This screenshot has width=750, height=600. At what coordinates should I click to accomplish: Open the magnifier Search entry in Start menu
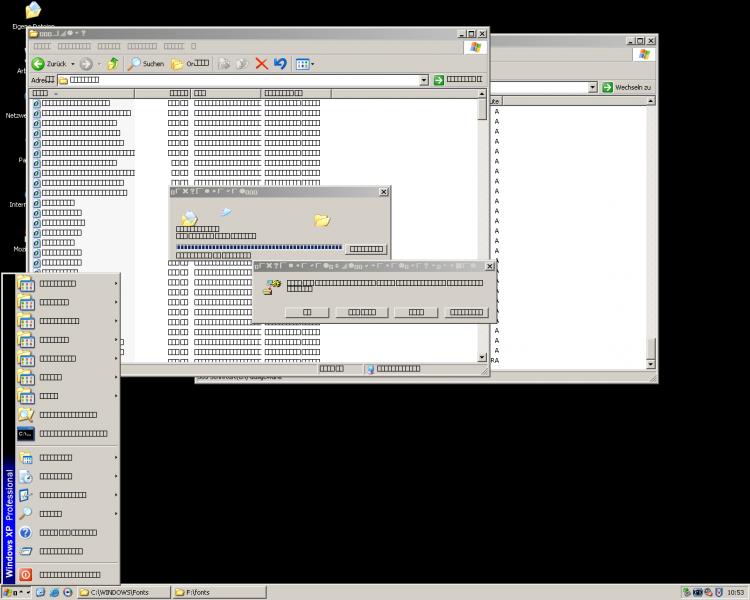click(50, 513)
